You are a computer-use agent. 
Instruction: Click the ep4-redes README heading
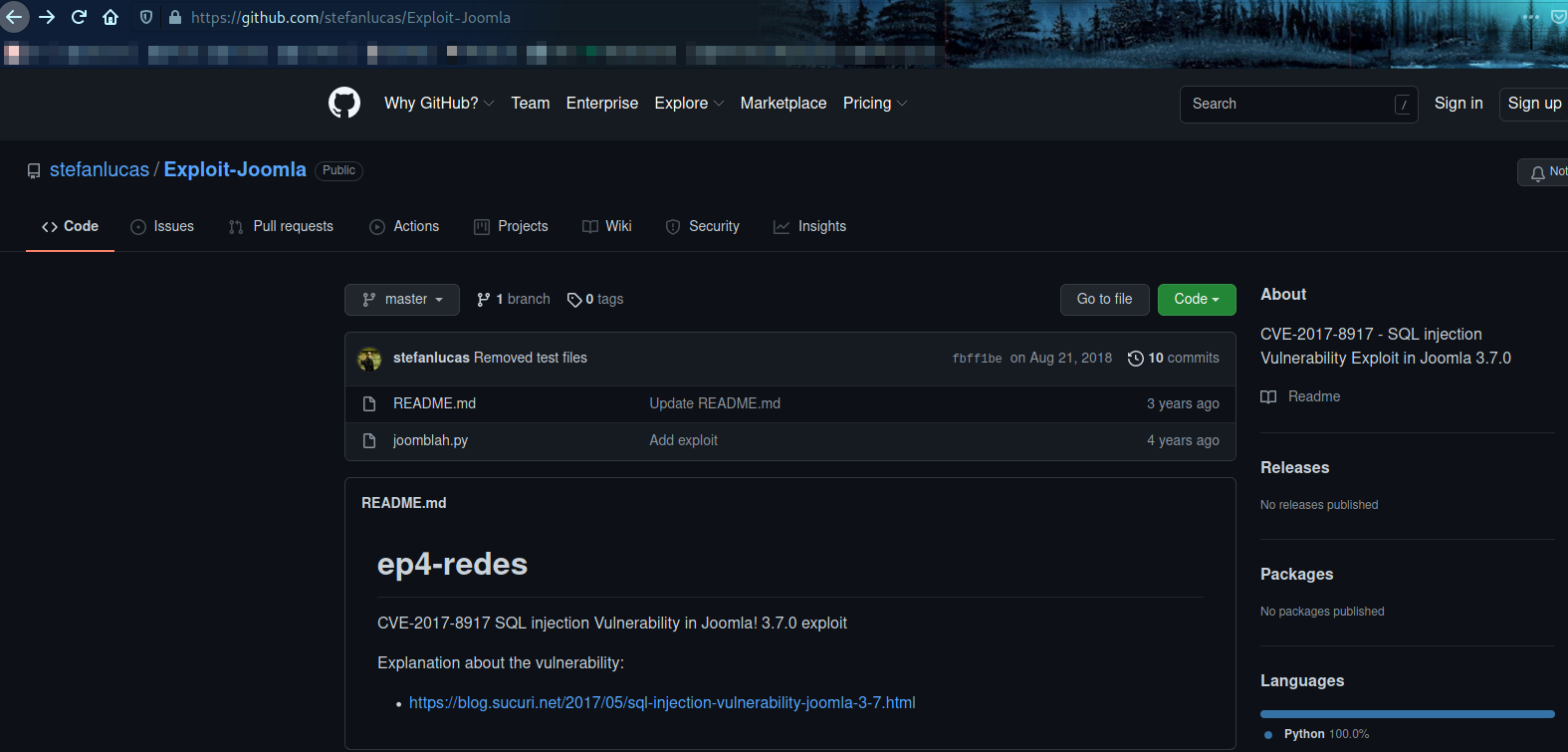tap(452, 564)
